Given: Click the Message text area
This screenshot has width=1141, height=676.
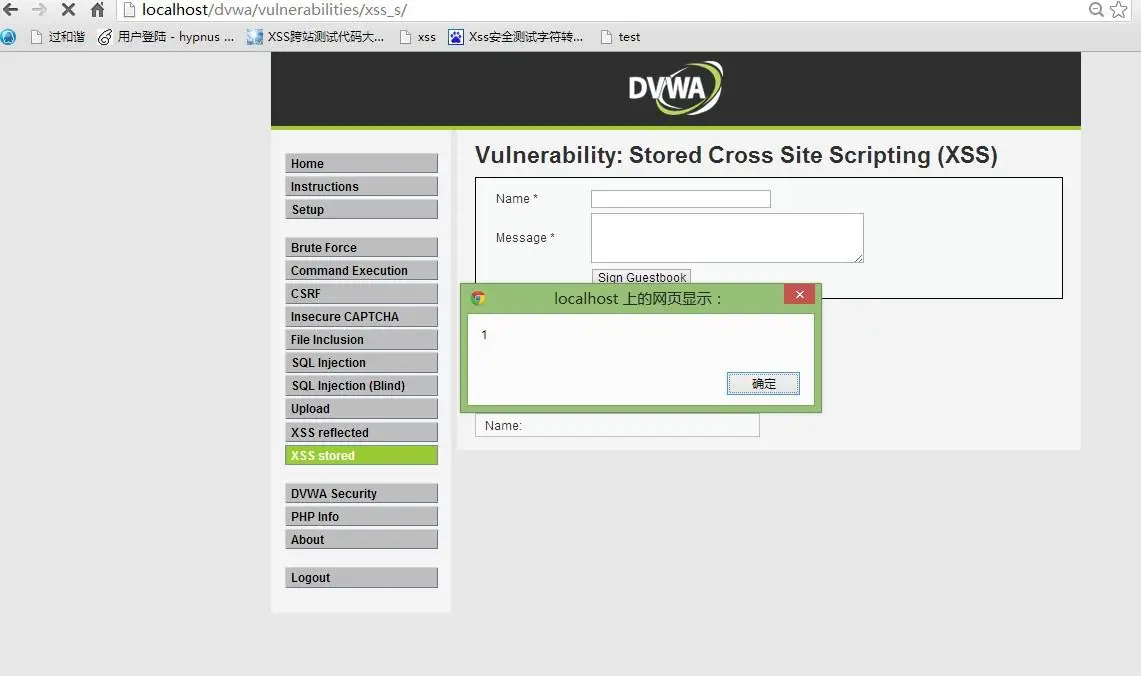Looking at the screenshot, I should (727, 238).
